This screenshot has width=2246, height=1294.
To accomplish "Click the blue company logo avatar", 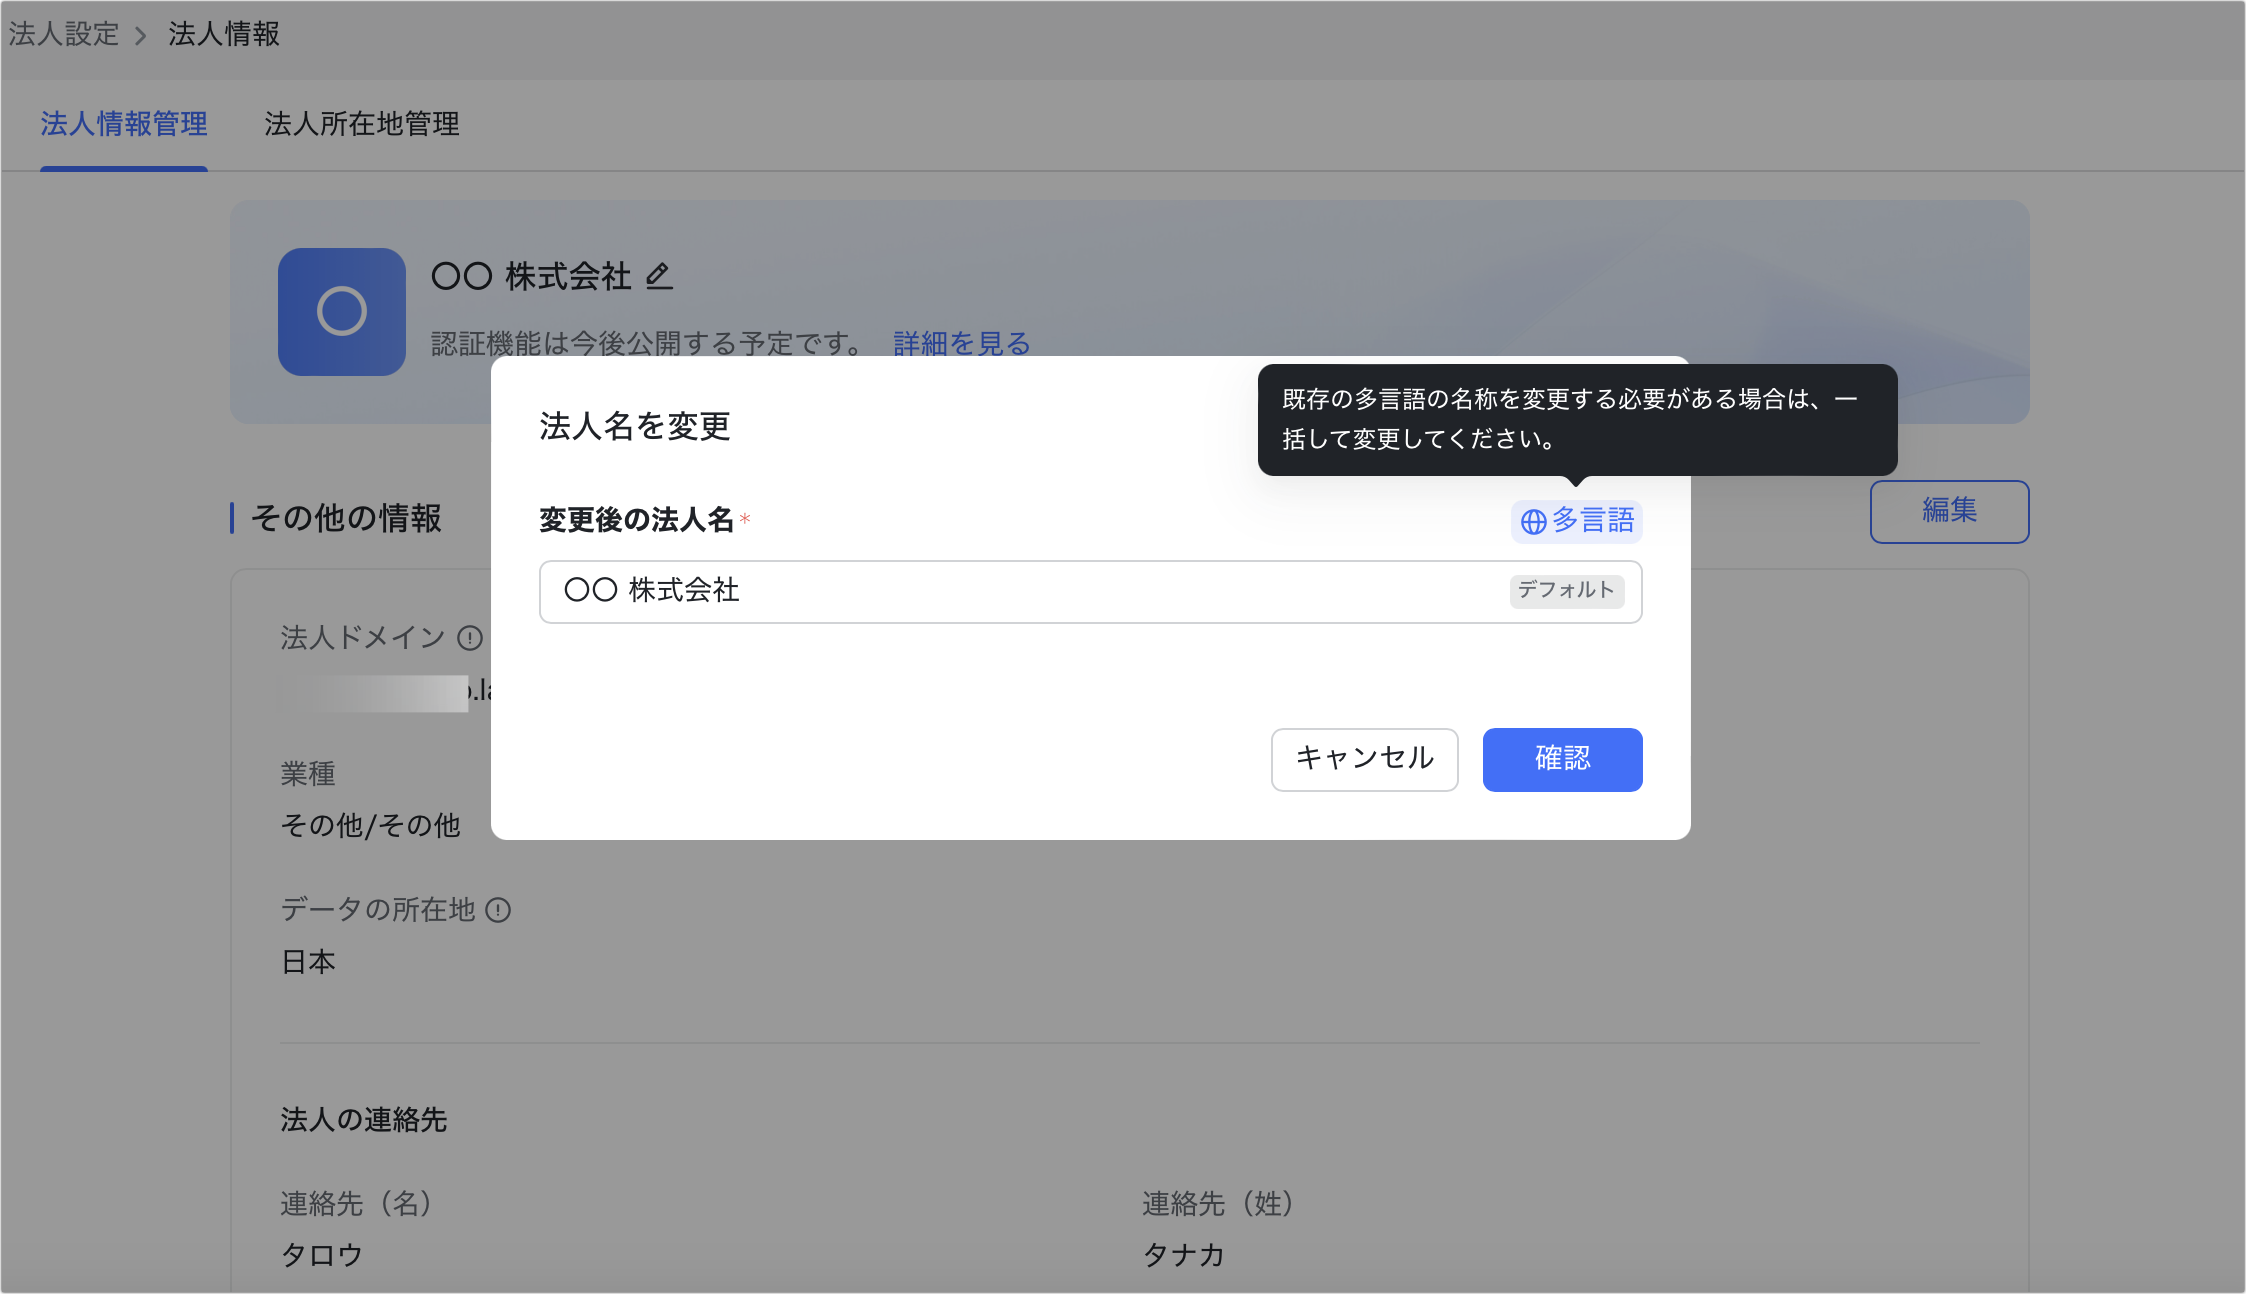I will [x=341, y=311].
